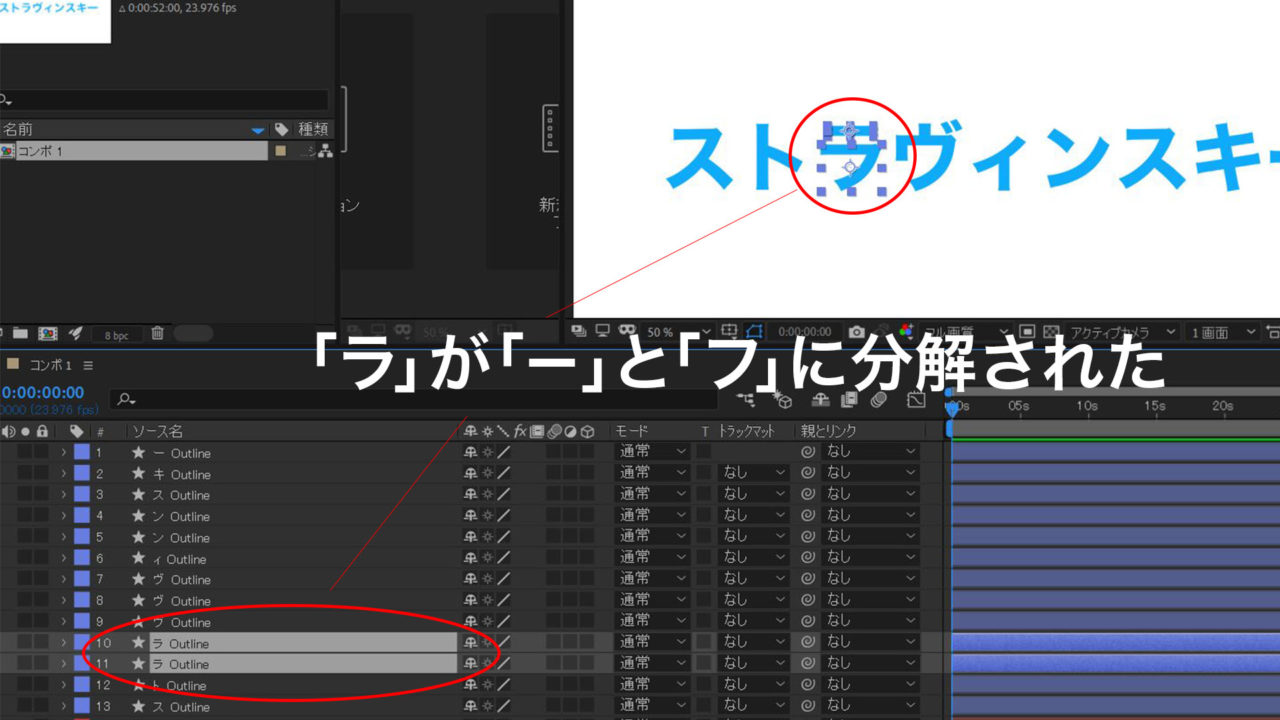Open the アクティブカメラ view dropdown
Screen dimensions: 1280x720
tap(1122, 331)
